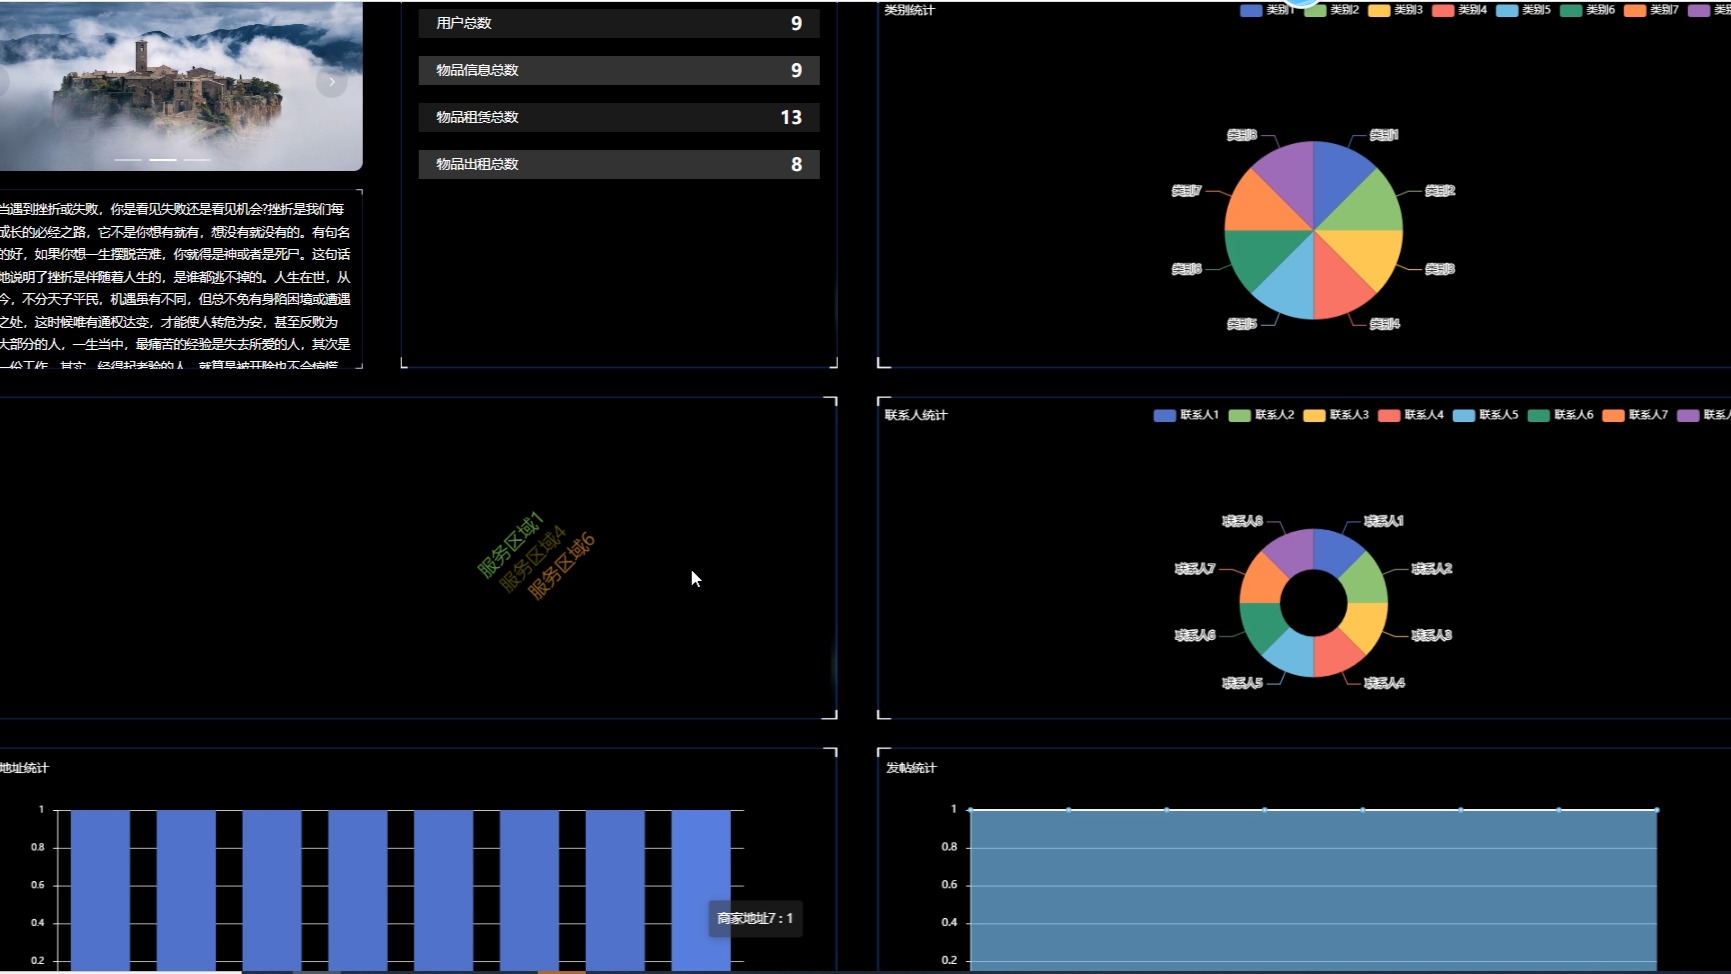Screen dimensions: 1731x974
Task: Click the 服务区域1 word in word cloud
Action: (x=510, y=545)
